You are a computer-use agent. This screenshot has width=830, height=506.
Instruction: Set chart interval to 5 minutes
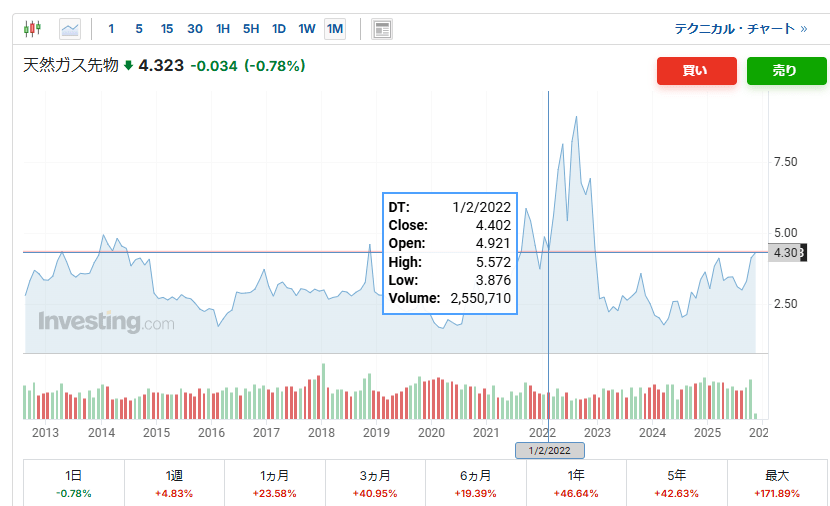click(138, 29)
